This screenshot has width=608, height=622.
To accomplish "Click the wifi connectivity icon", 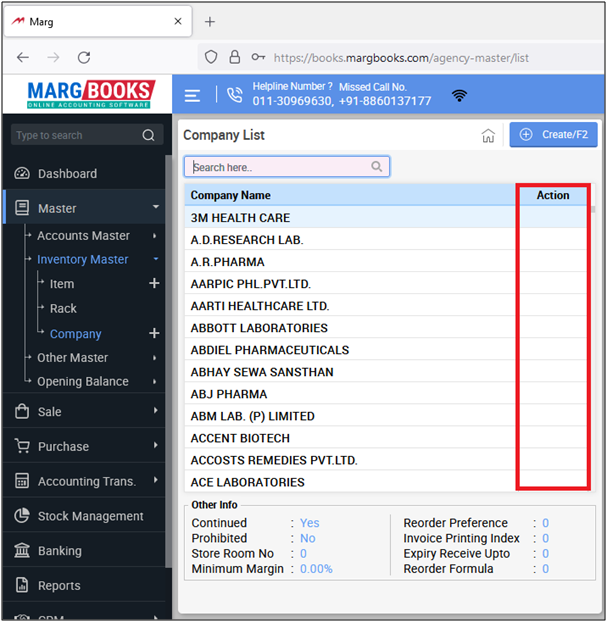I will [459, 95].
